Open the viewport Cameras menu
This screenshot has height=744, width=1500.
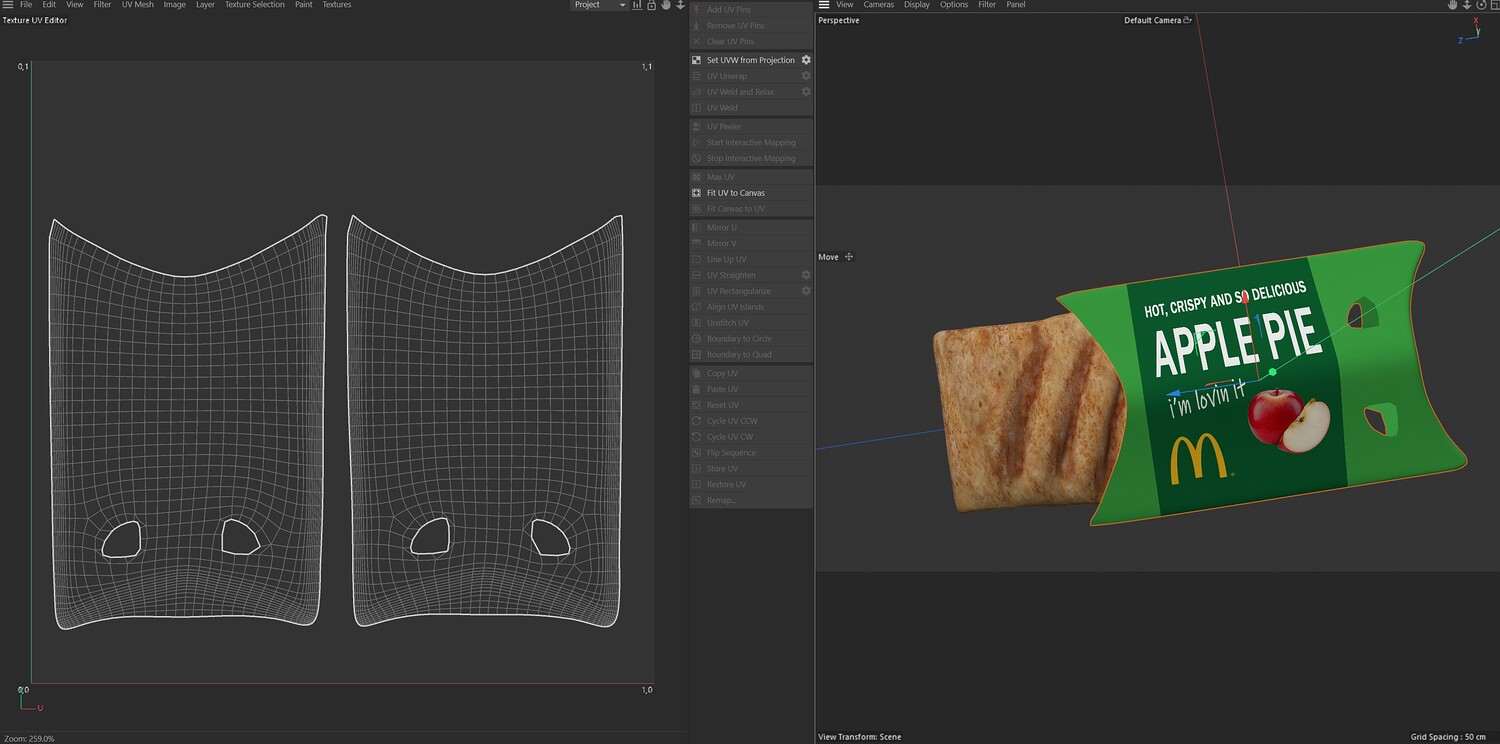point(879,5)
